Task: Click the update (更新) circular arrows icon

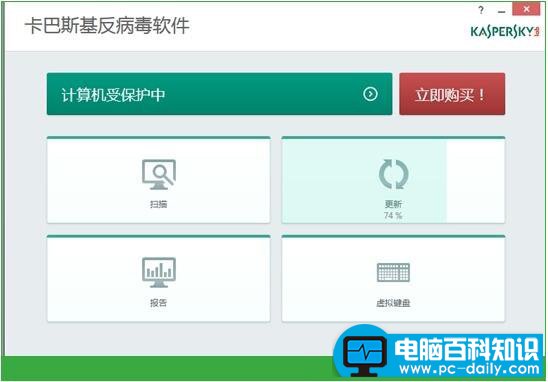Action: (x=394, y=174)
